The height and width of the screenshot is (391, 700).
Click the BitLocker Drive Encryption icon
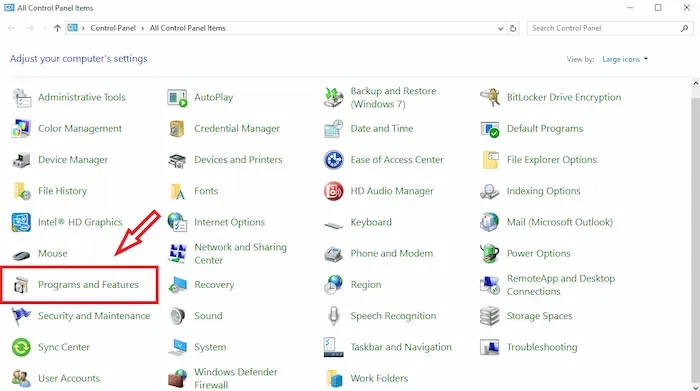coord(490,97)
